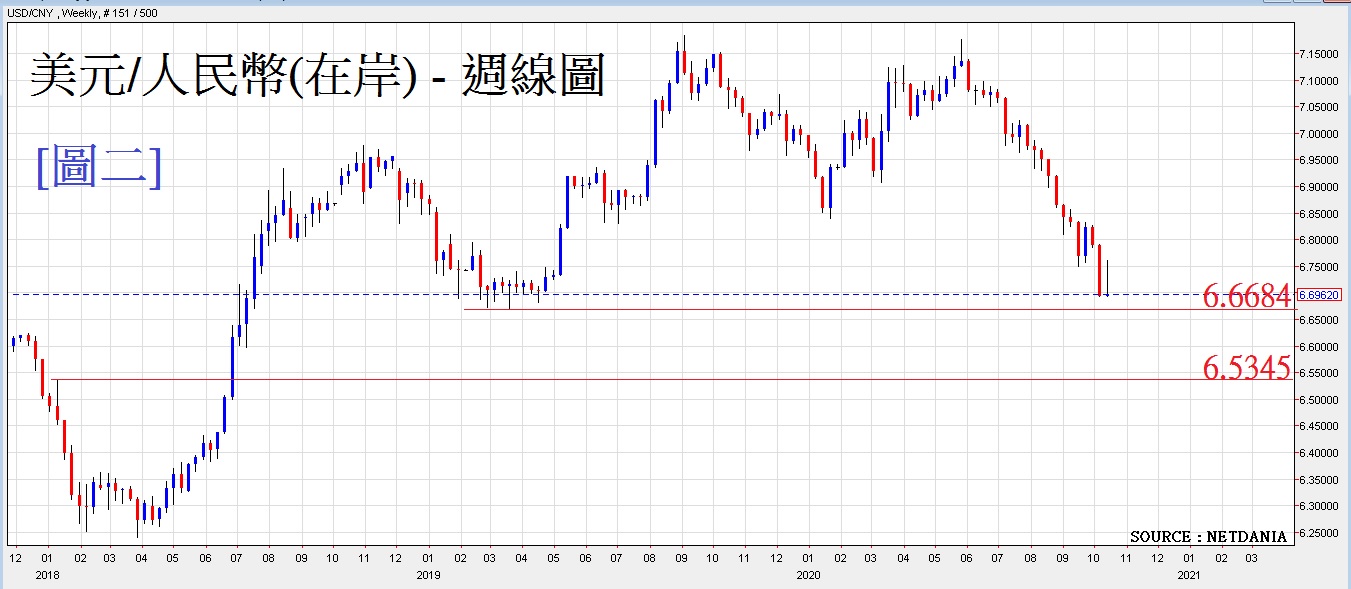Click the 7.15000 price axis label
This screenshot has height=589, width=1351.
[x=1320, y=54]
